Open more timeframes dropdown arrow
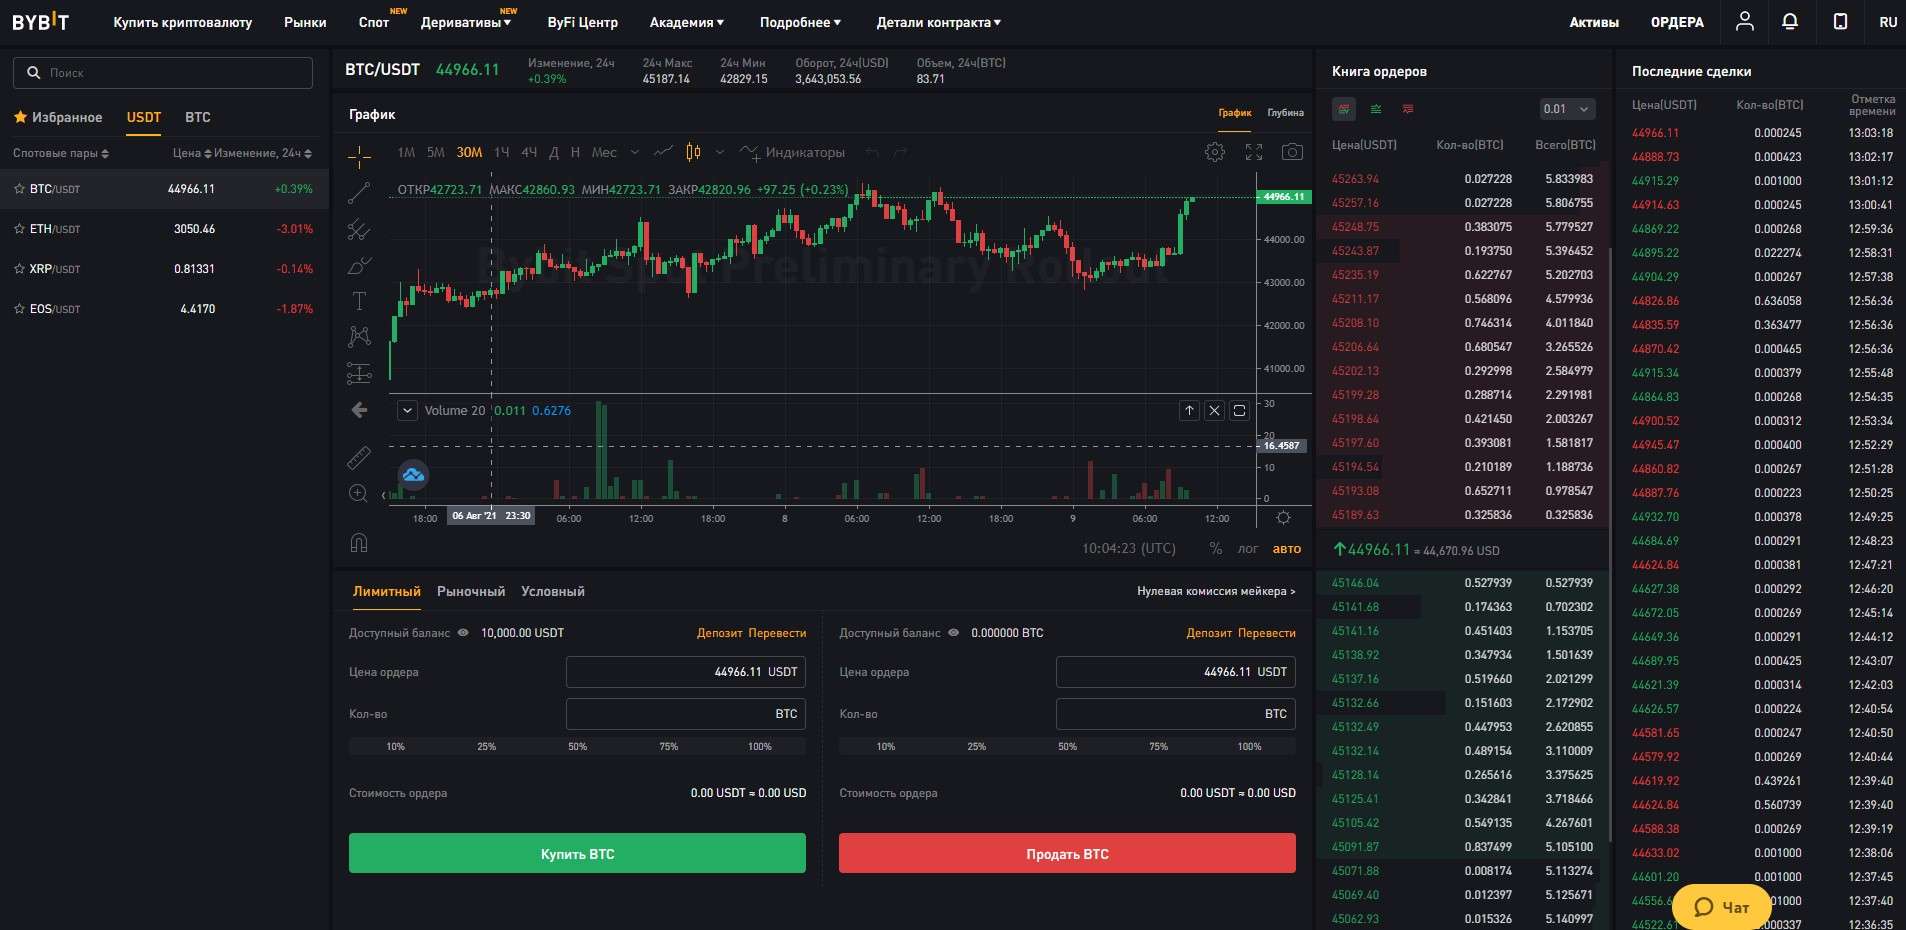 (x=635, y=152)
